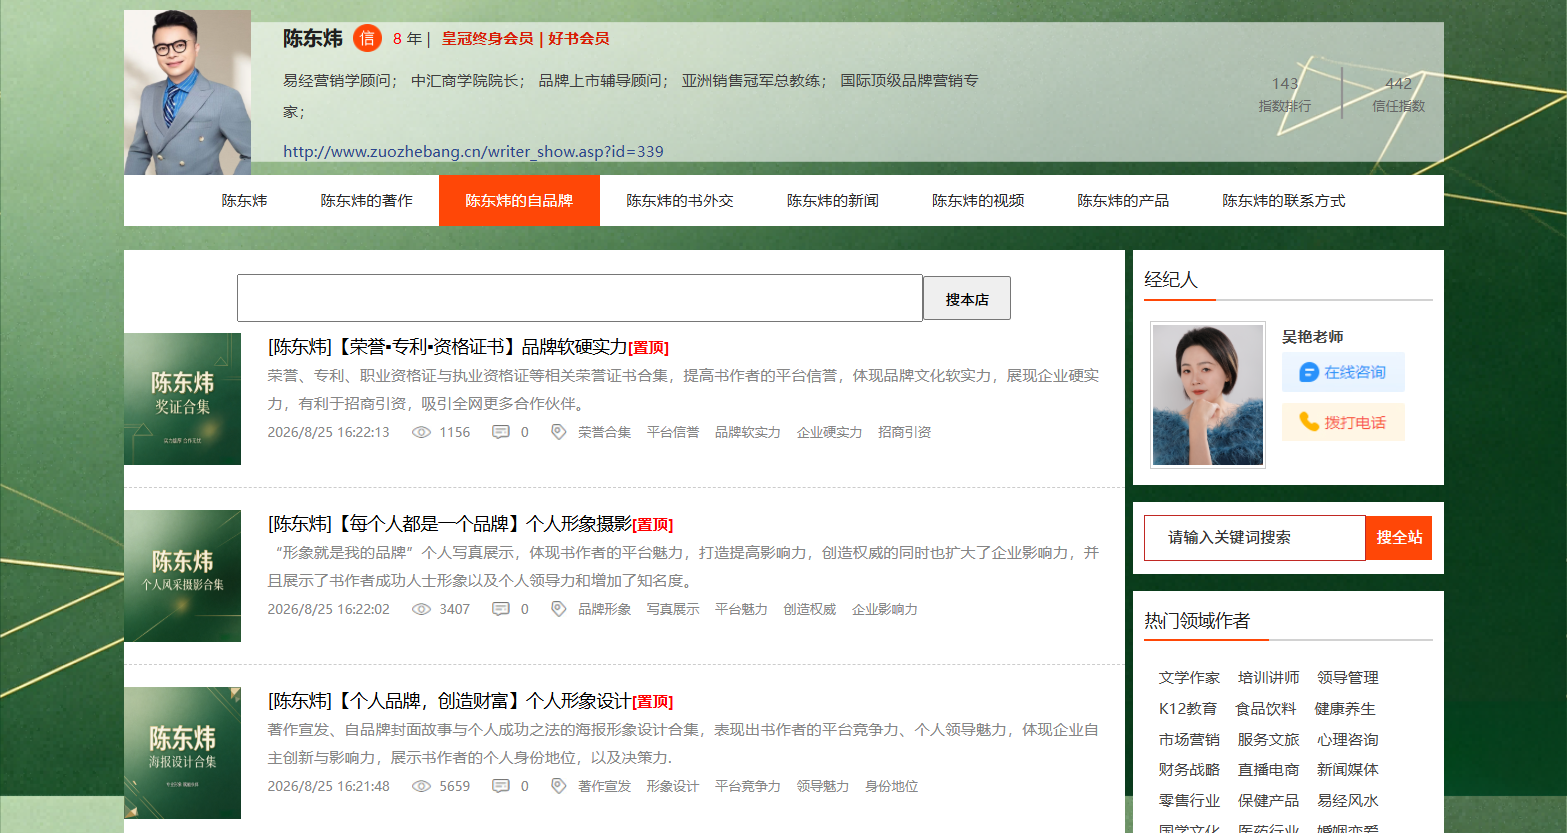The image size is (1567, 833).
Task: Click views eye icon beside 5659
Action: pyautogui.click(x=422, y=786)
